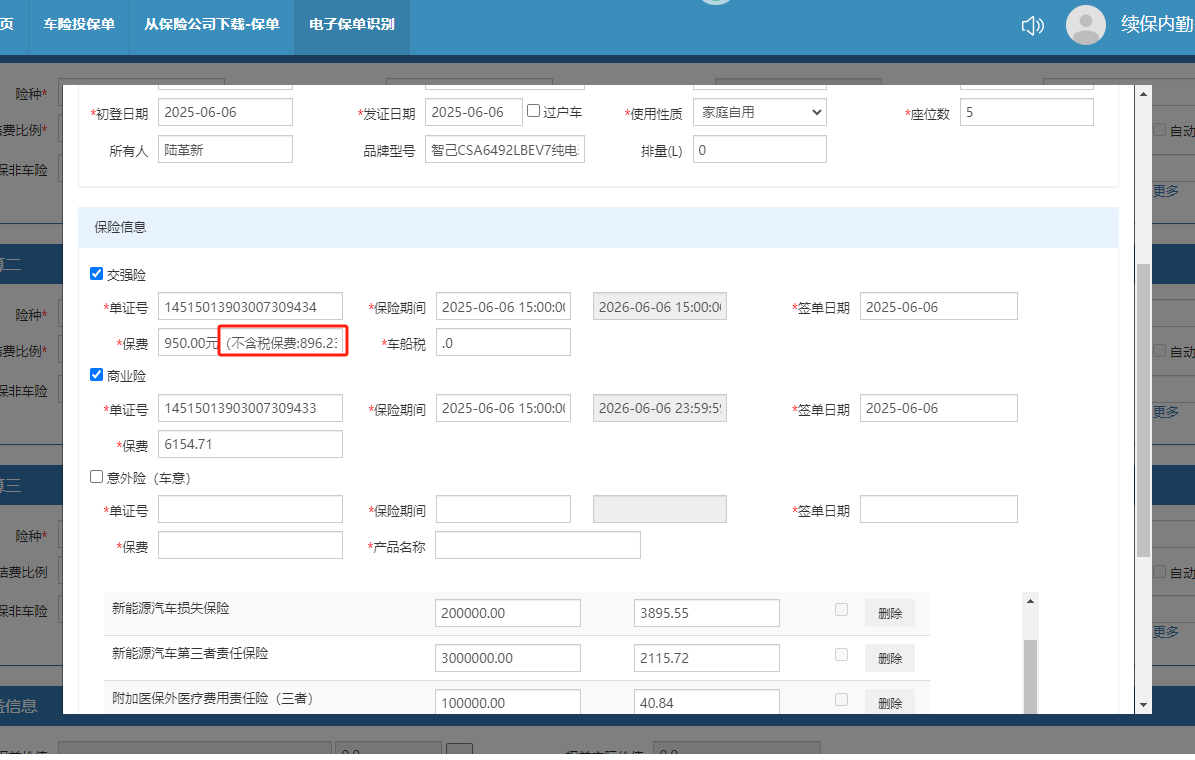This screenshot has width=1195, height=760.
Task: Delete the 新能源汽车损失保险 row
Action: pyautogui.click(x=889, y=614)
